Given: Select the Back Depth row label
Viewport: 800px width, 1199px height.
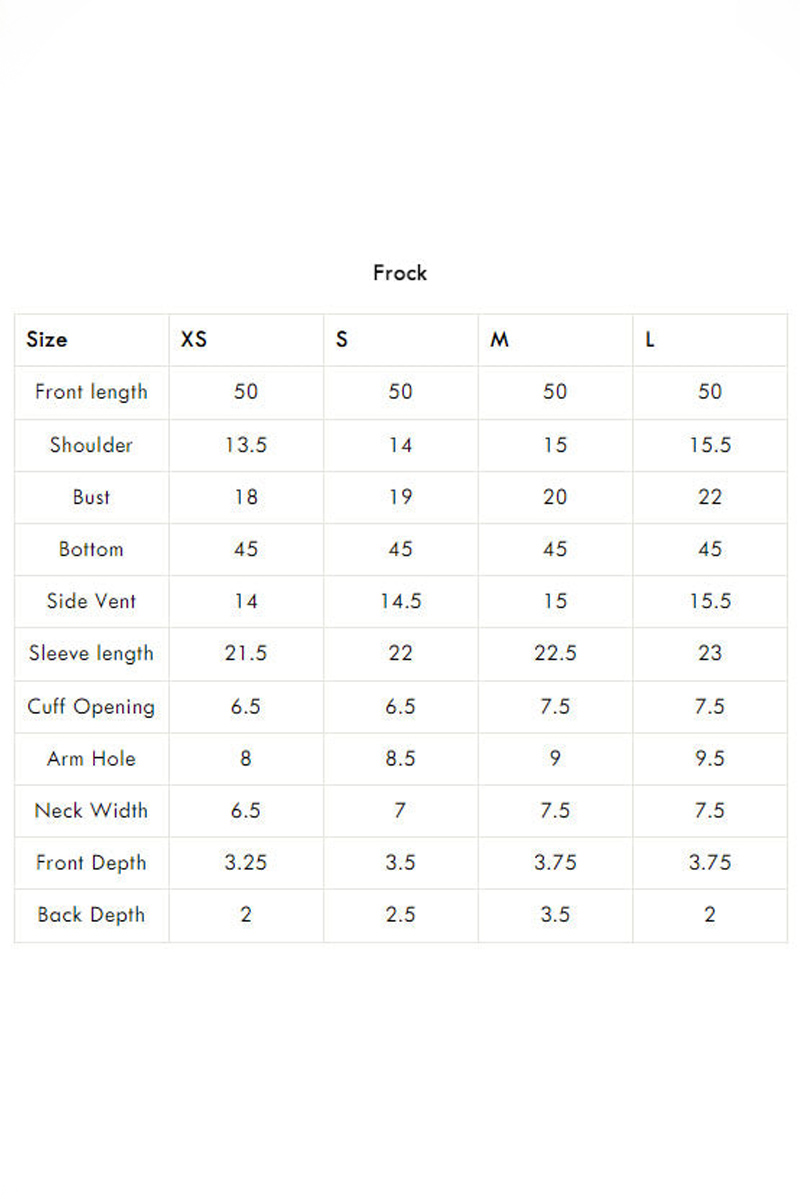Looking at the screenshot, I should [x=91, y=915].
